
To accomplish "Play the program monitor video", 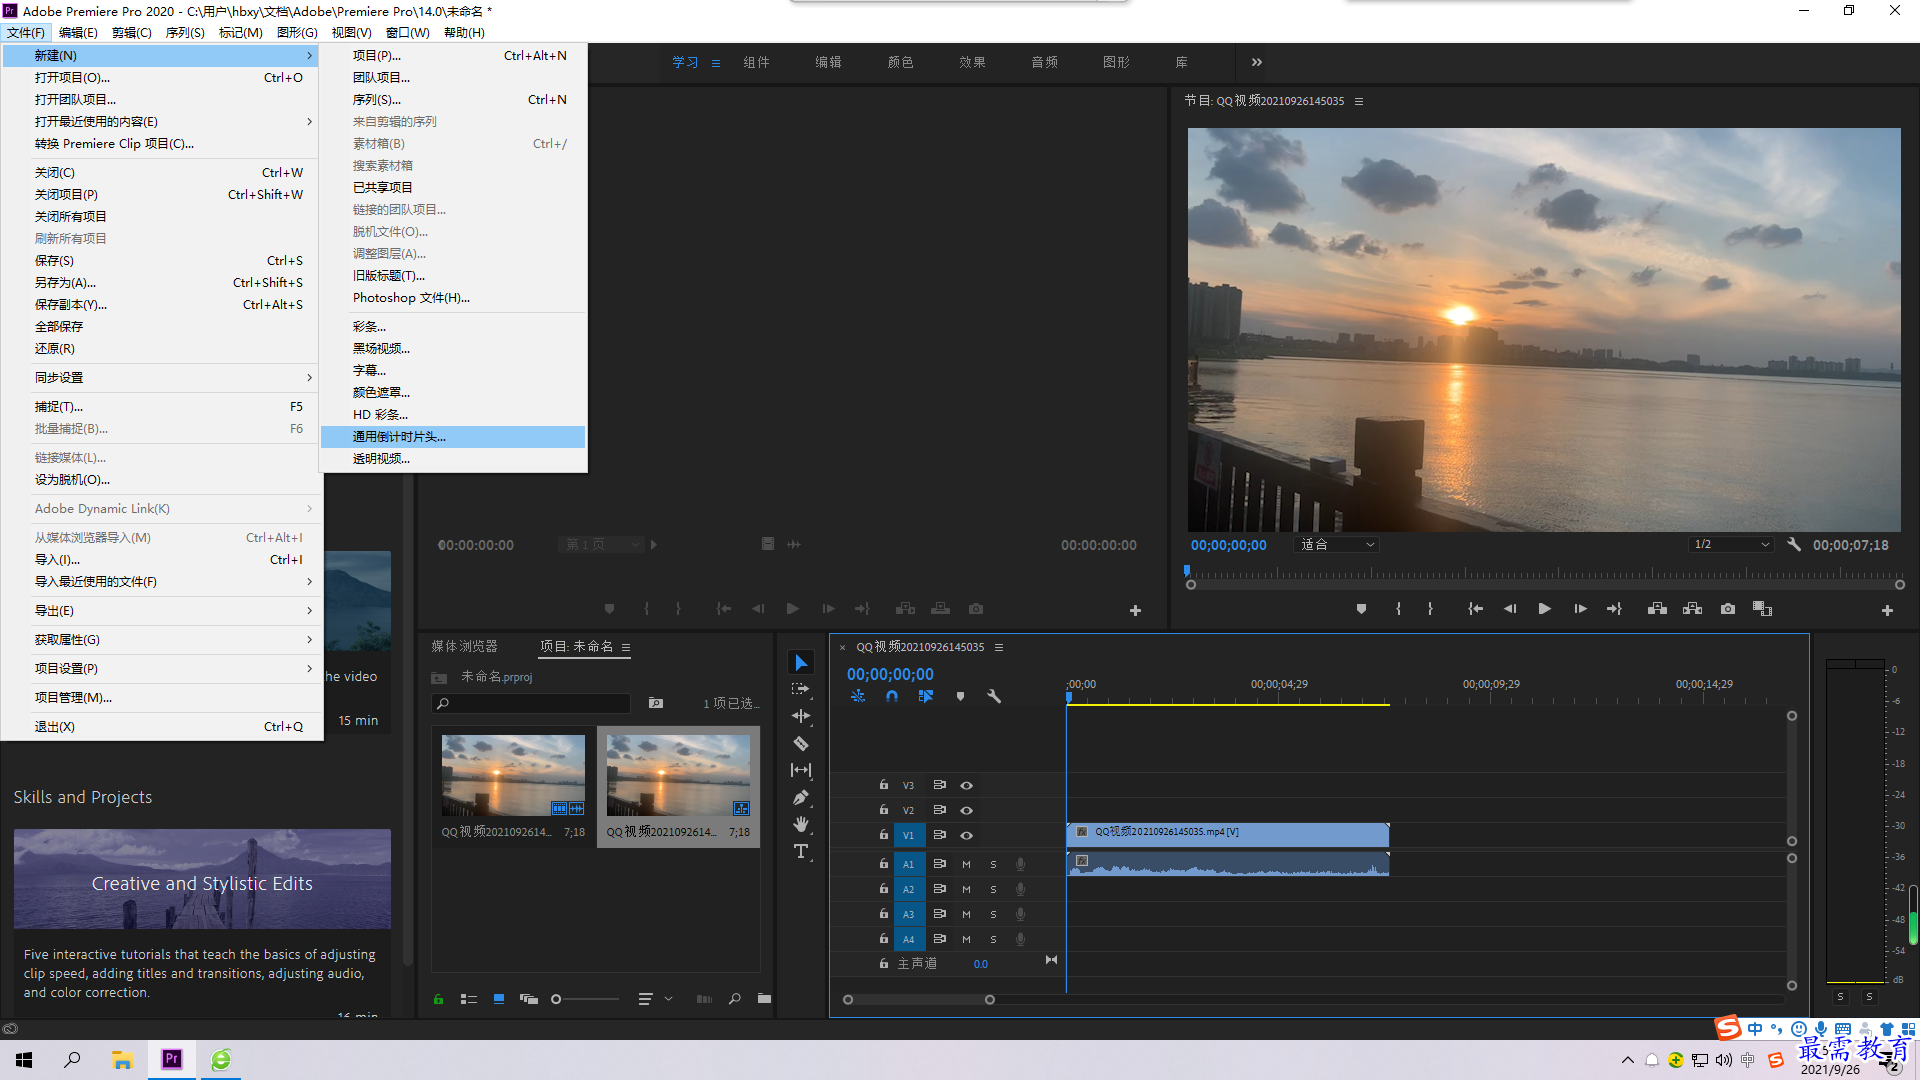I will pyautogui.click(x=1544, y=609).
